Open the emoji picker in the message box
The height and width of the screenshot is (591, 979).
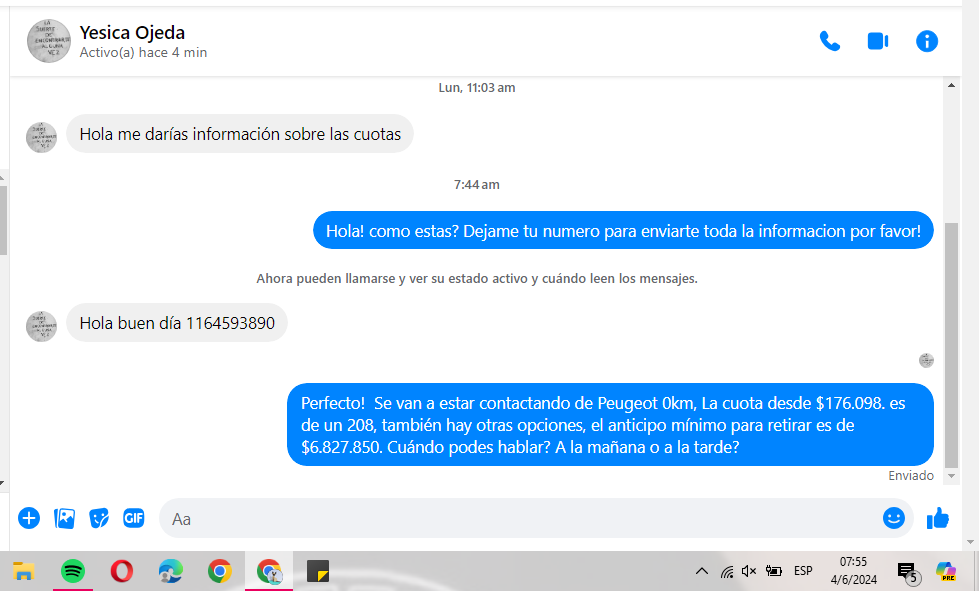click(893, 518)
